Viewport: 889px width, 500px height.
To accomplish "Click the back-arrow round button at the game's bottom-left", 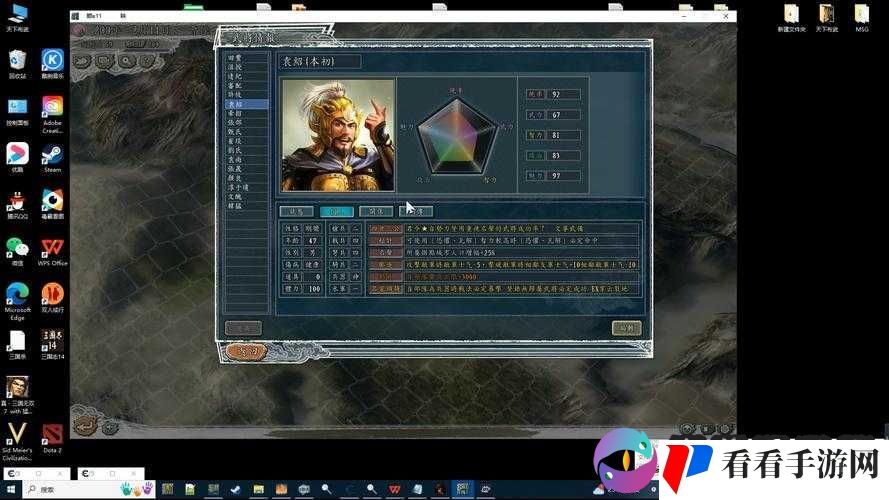I will coord(85,425).
